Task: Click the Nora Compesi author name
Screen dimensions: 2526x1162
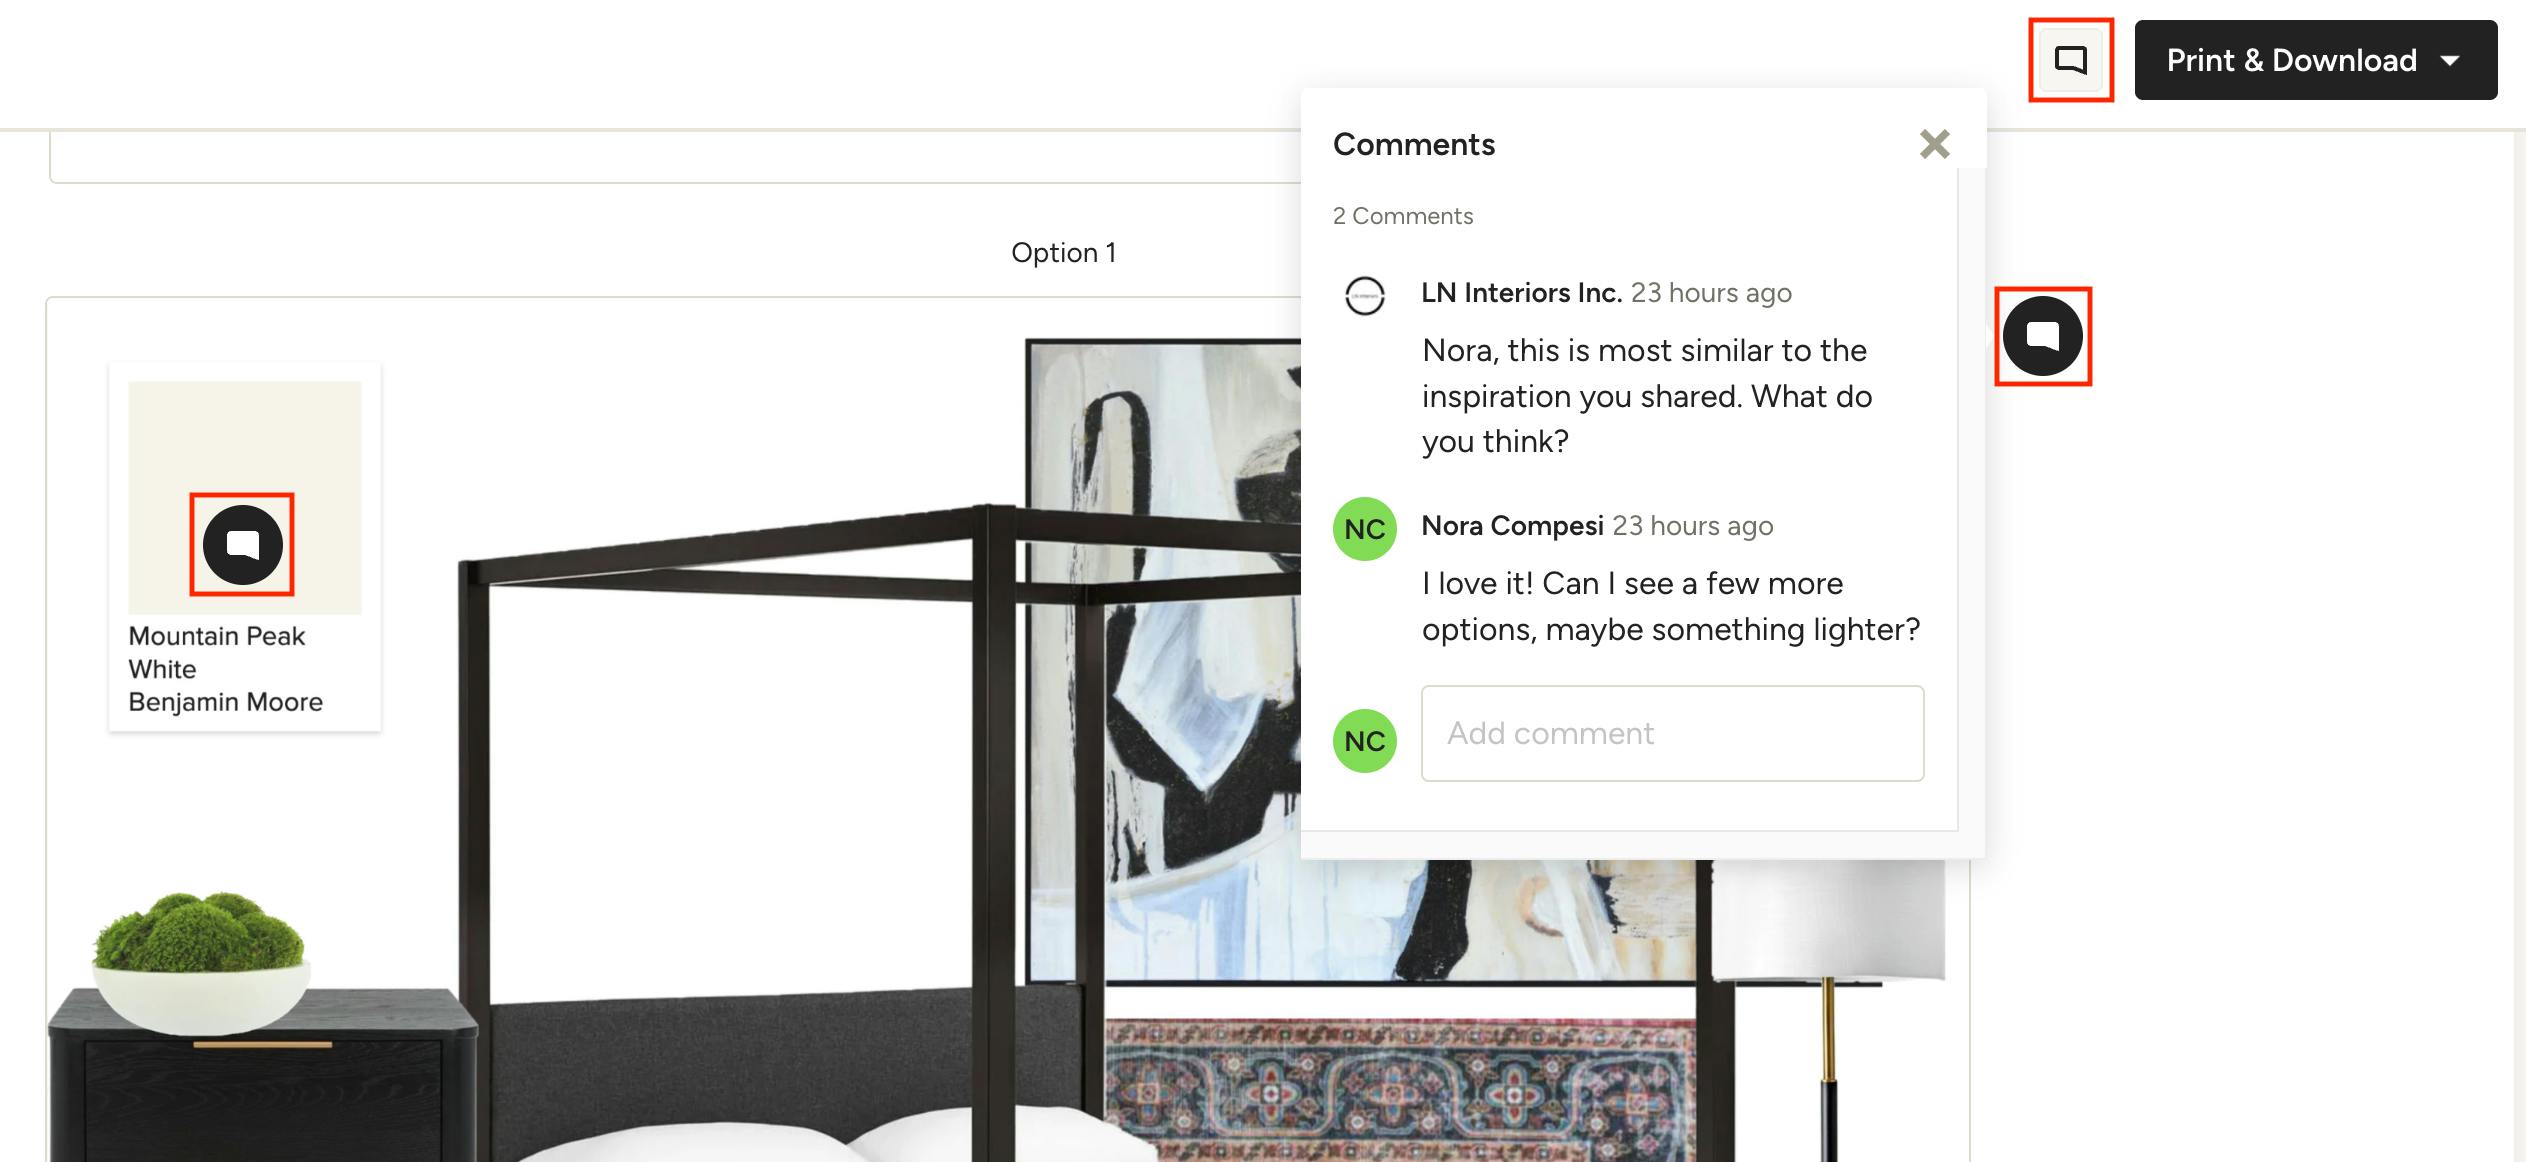Action: (1512, 526)
